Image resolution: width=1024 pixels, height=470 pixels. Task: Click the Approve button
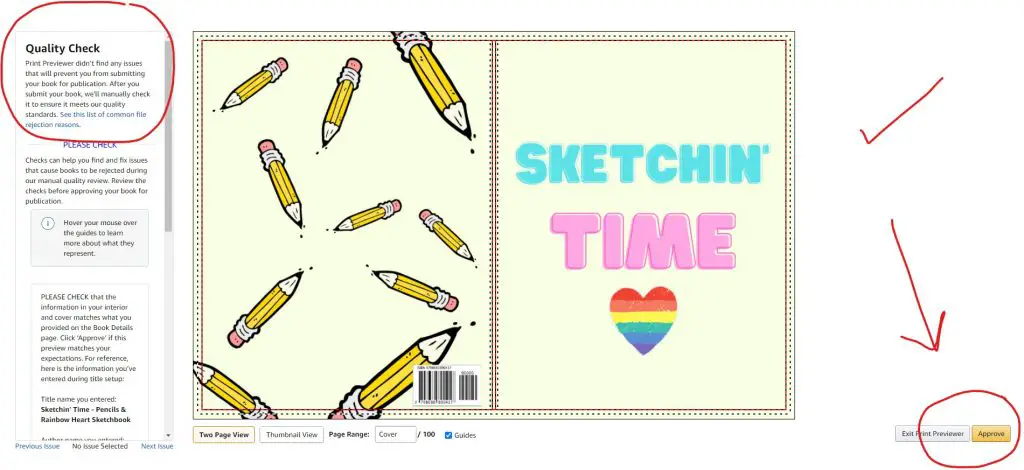coord(991,434)
